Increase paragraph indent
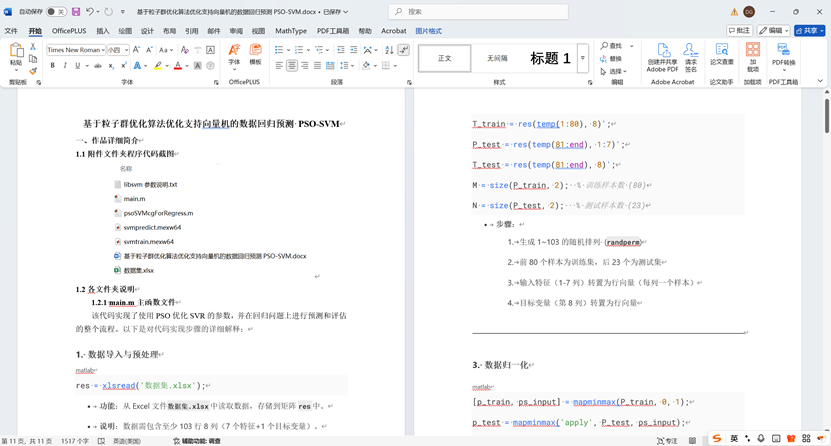 point(353,50)
